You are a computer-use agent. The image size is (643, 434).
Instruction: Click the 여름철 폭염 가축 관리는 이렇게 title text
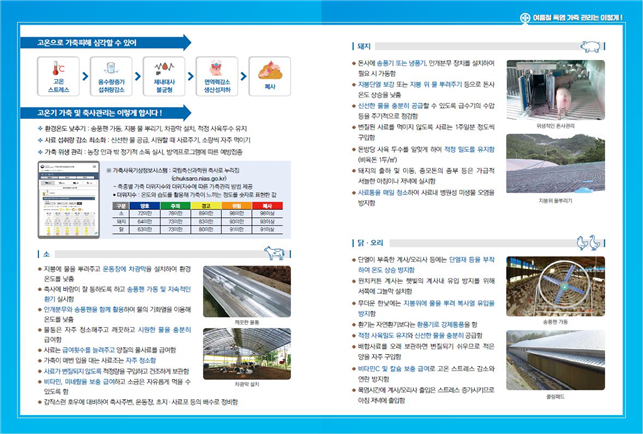pos(578,18)
